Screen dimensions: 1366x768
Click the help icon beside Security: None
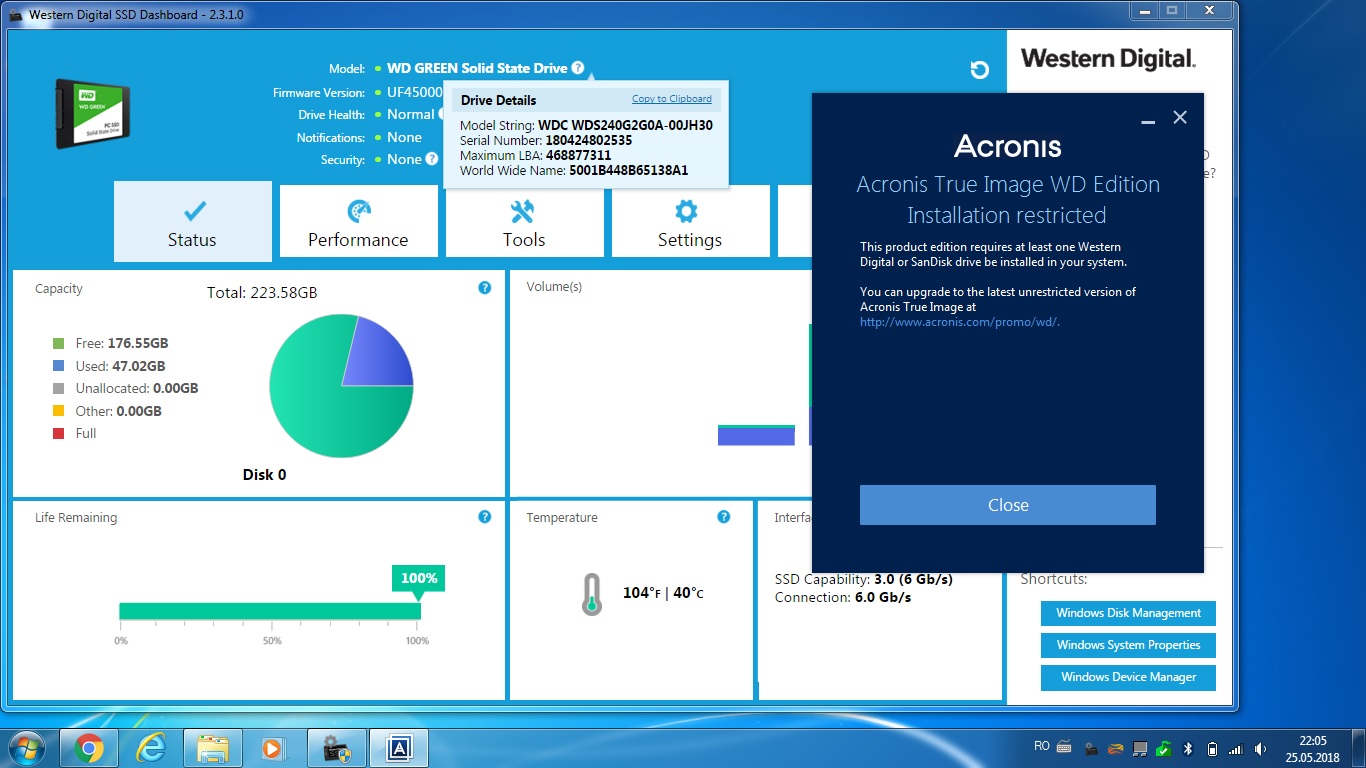[432, 158]
